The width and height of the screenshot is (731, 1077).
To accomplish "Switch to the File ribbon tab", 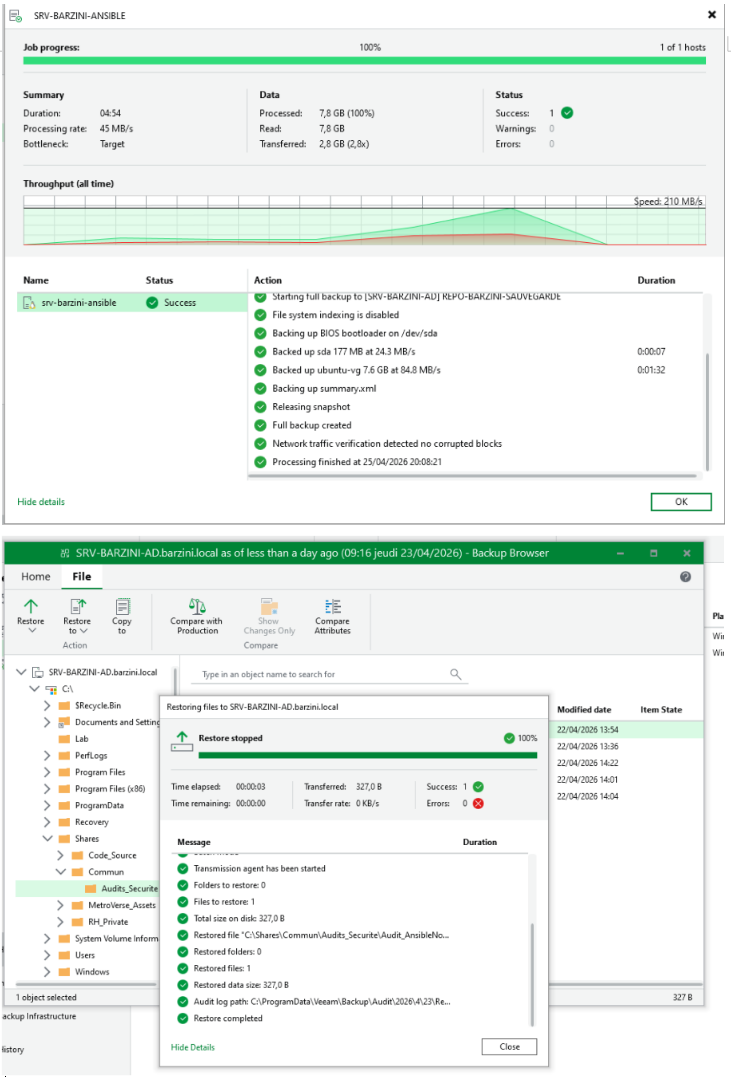I will [82, 577].
